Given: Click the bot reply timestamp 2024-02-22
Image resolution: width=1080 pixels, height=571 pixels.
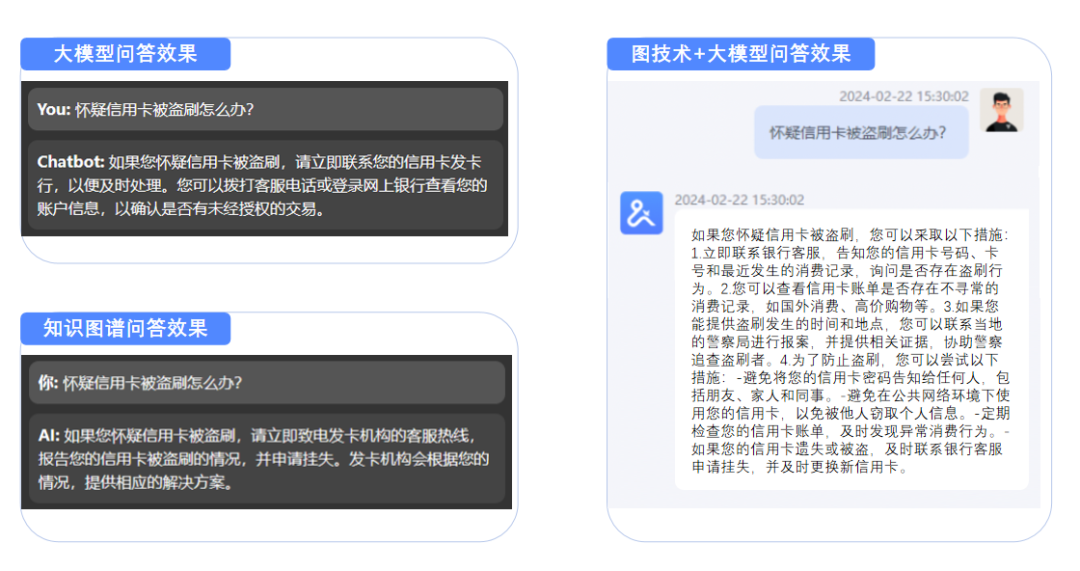Looking at the screenshot, I should pos(711,200).
